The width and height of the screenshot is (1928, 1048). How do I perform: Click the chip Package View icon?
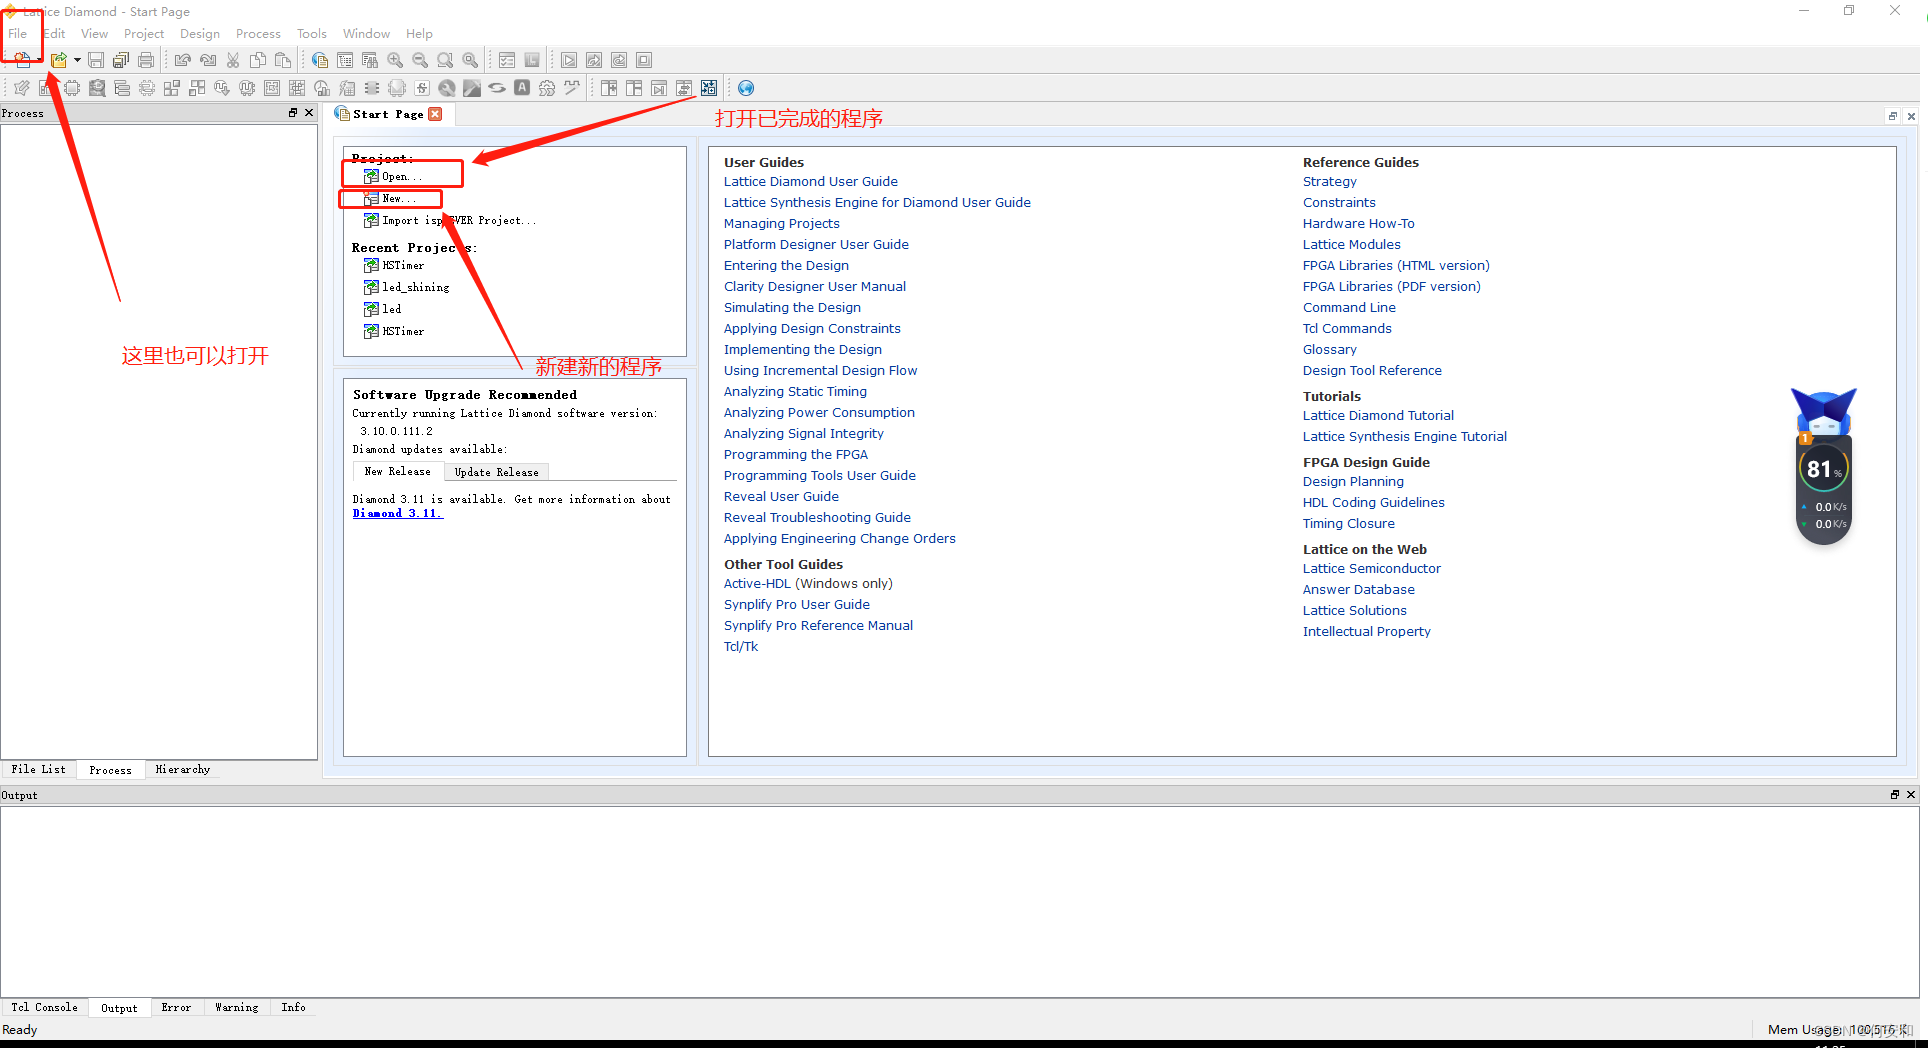coord(72,88)
